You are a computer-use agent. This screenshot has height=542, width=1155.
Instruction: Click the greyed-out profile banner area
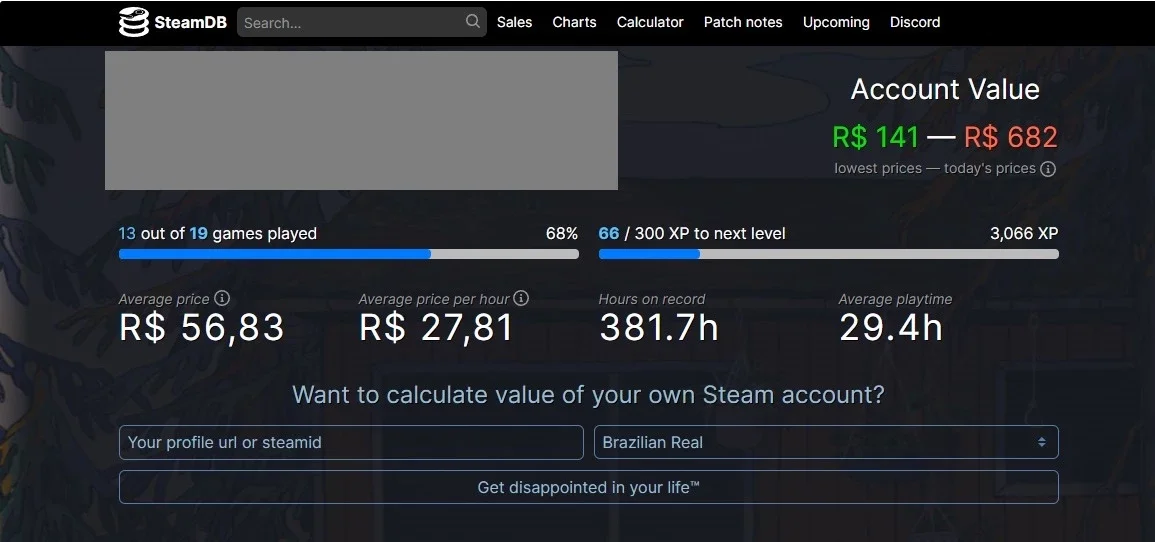click(361, 120)
